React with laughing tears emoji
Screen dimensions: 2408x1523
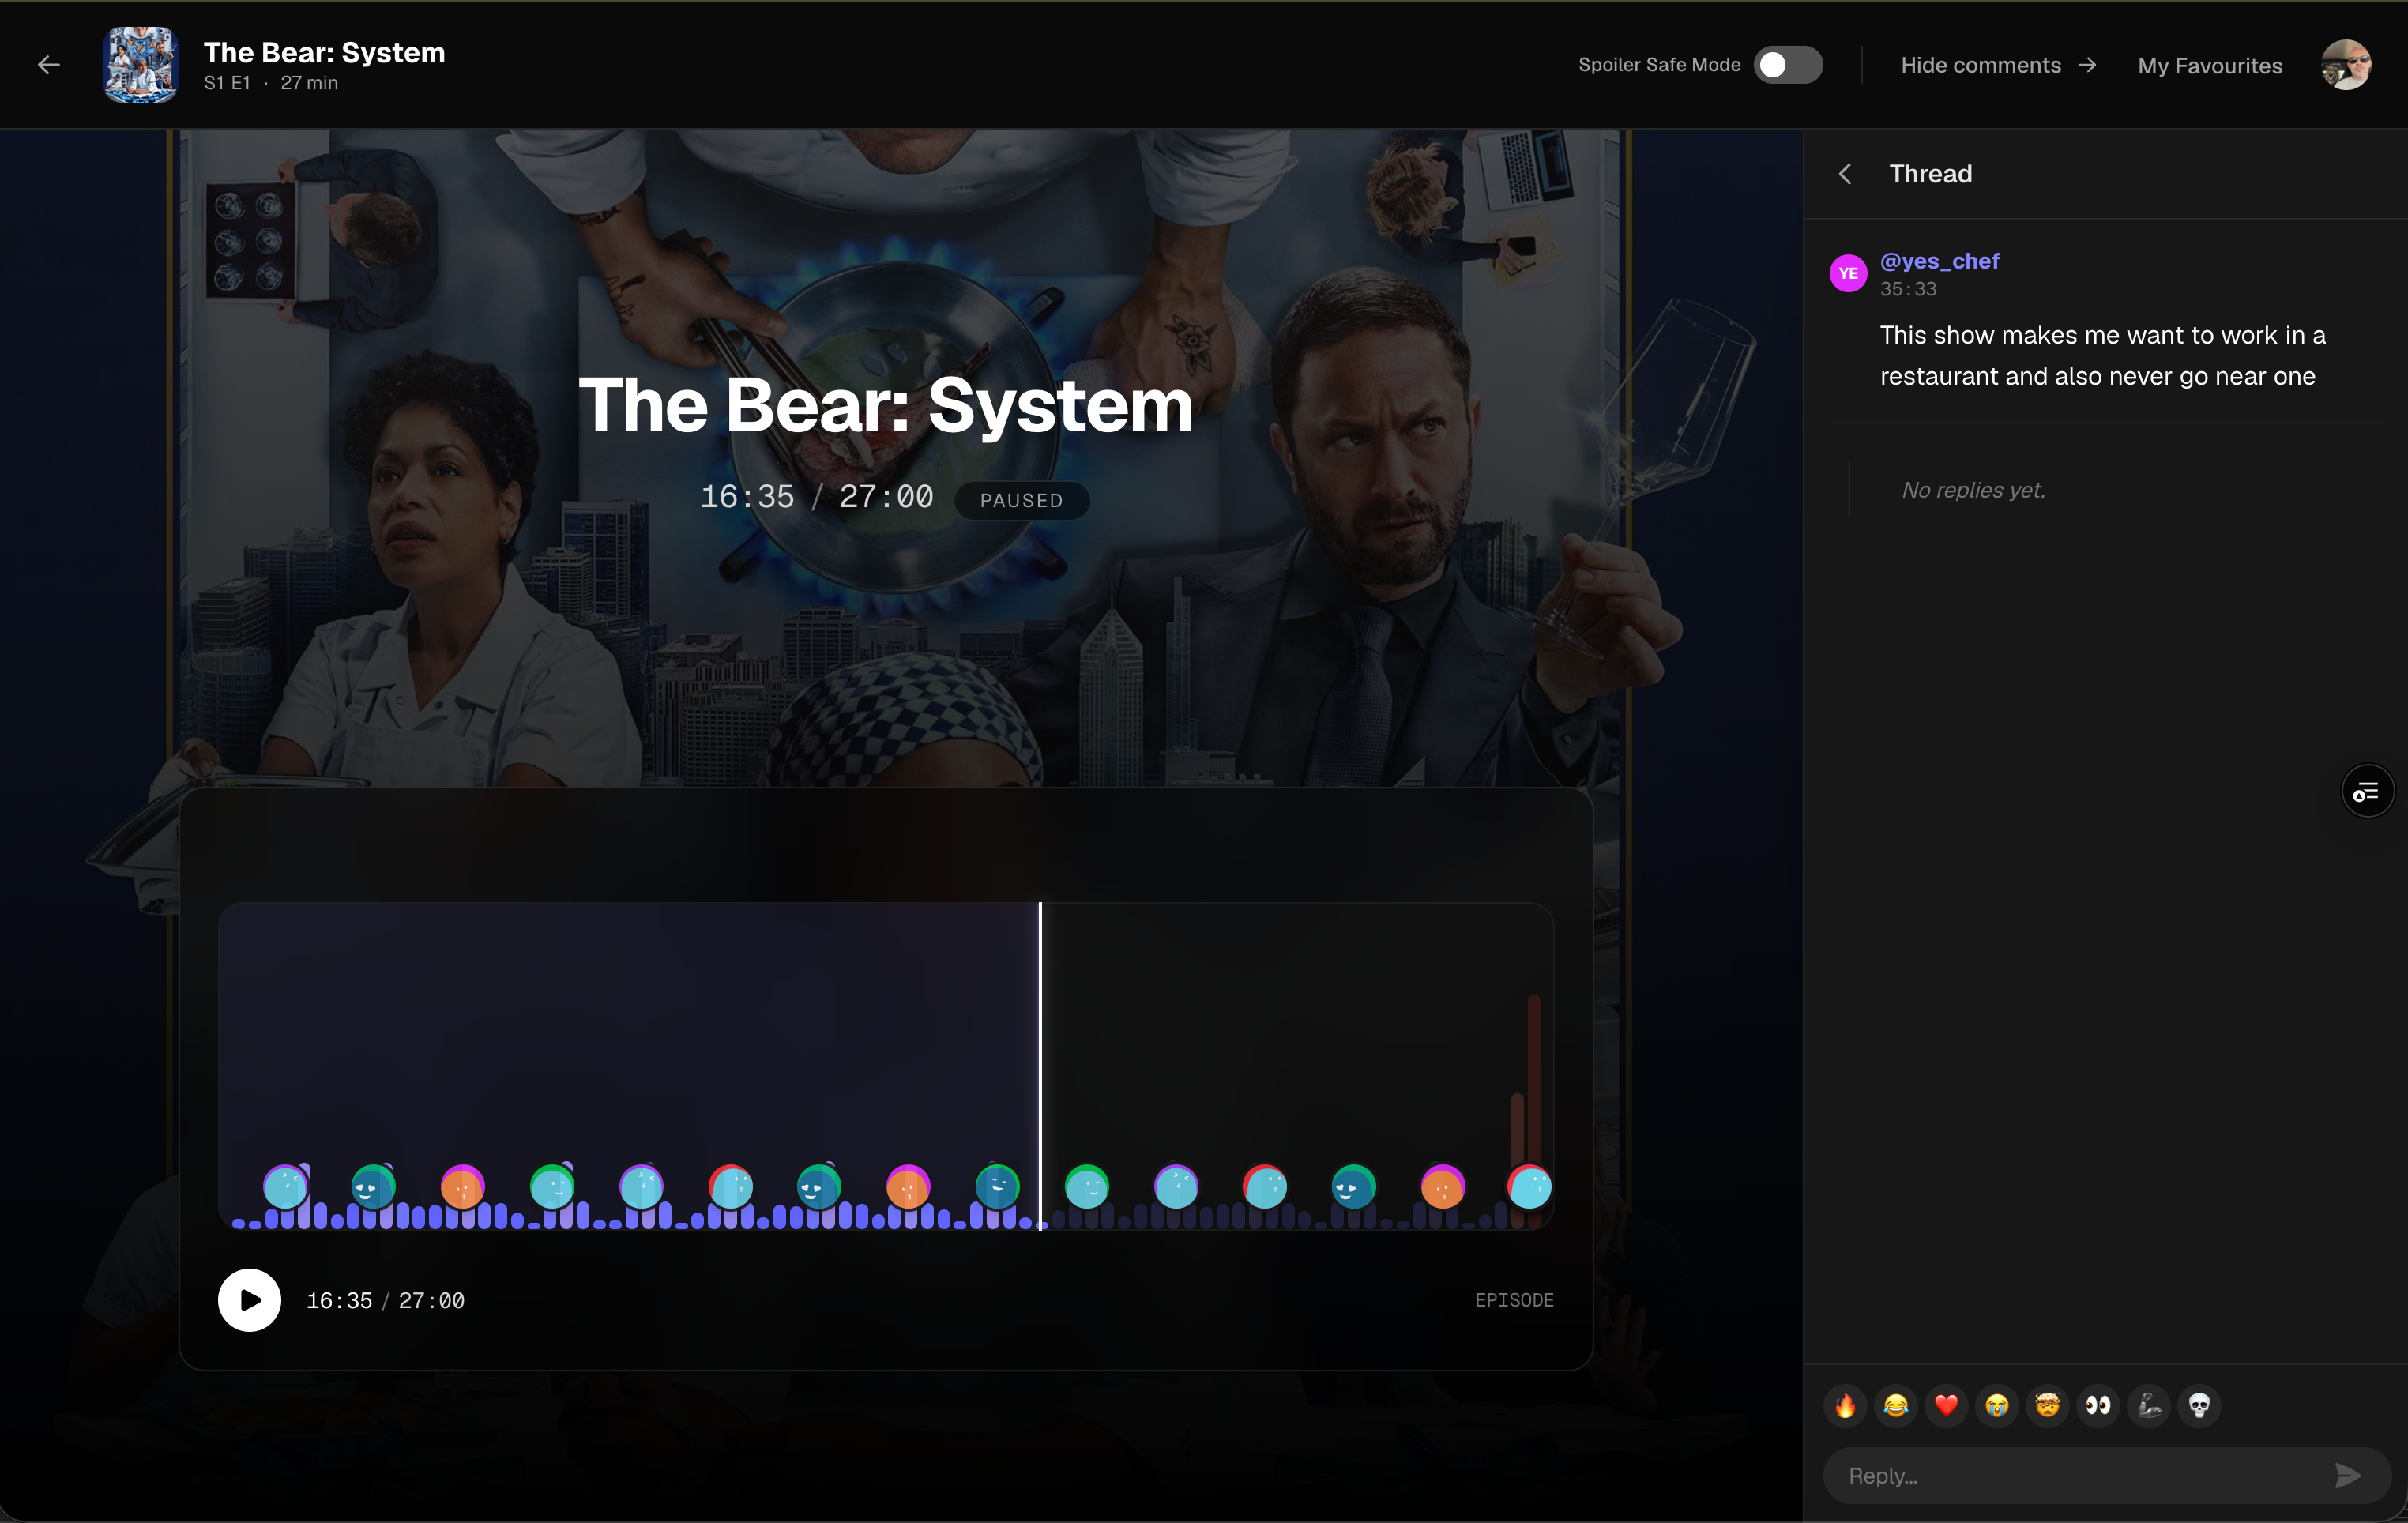pos(1896,1406)
